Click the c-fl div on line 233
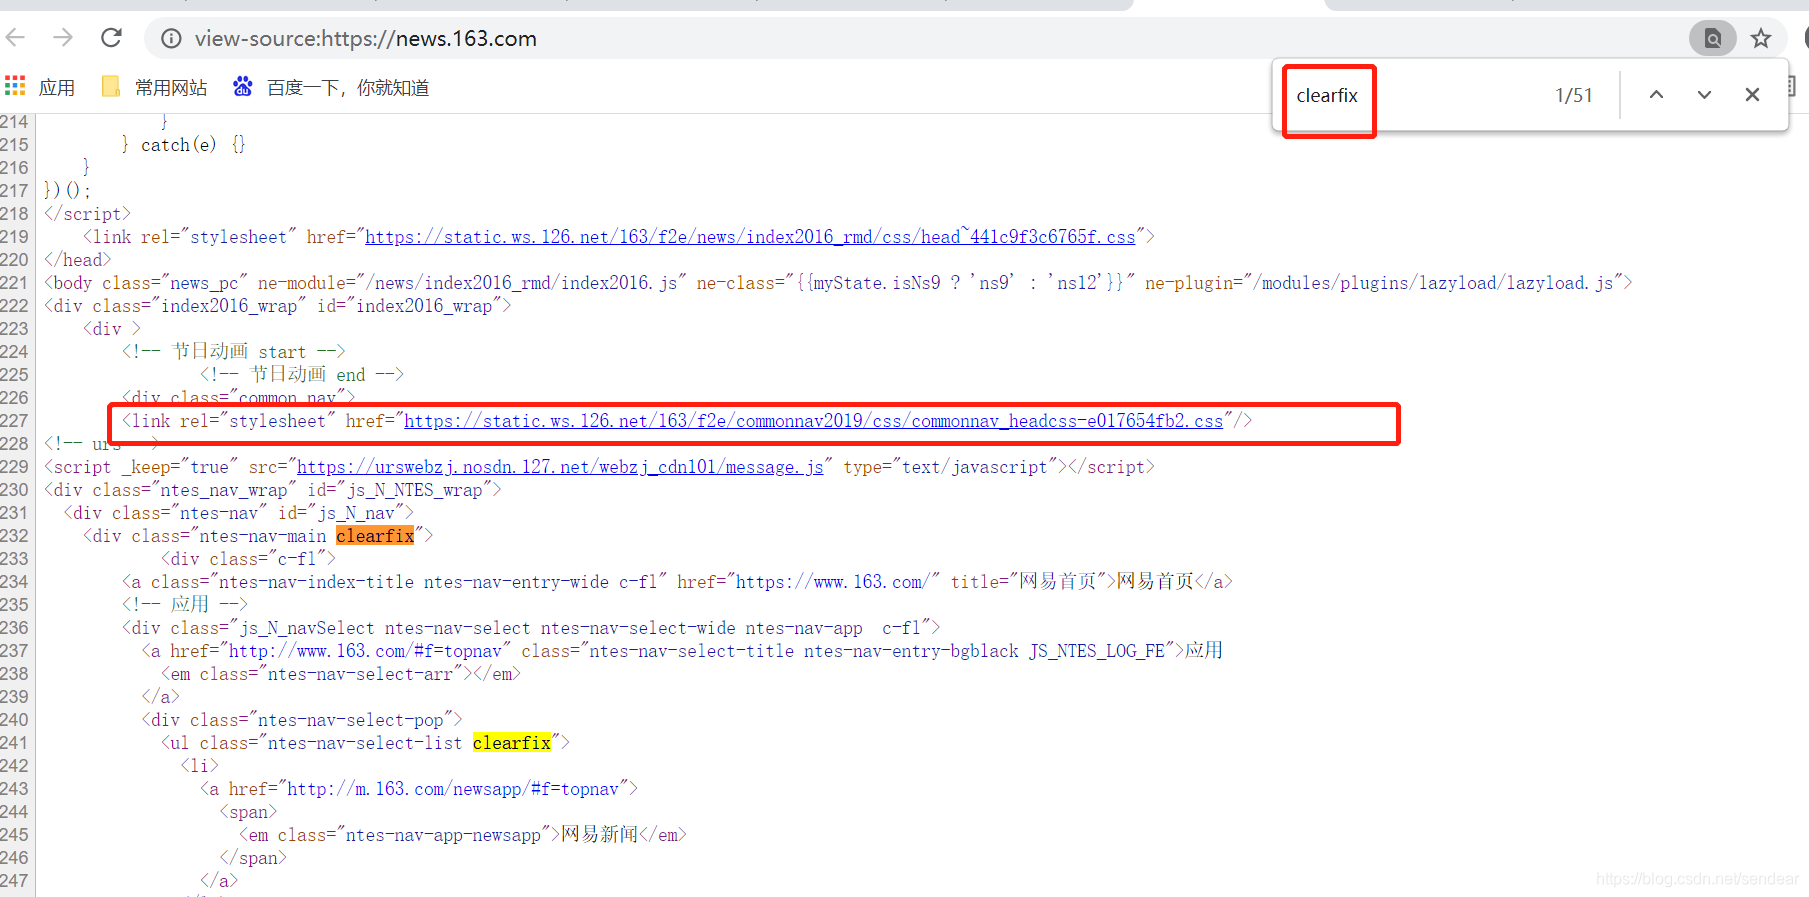This screenshot has height=897, width=1809. coord(248,559)
